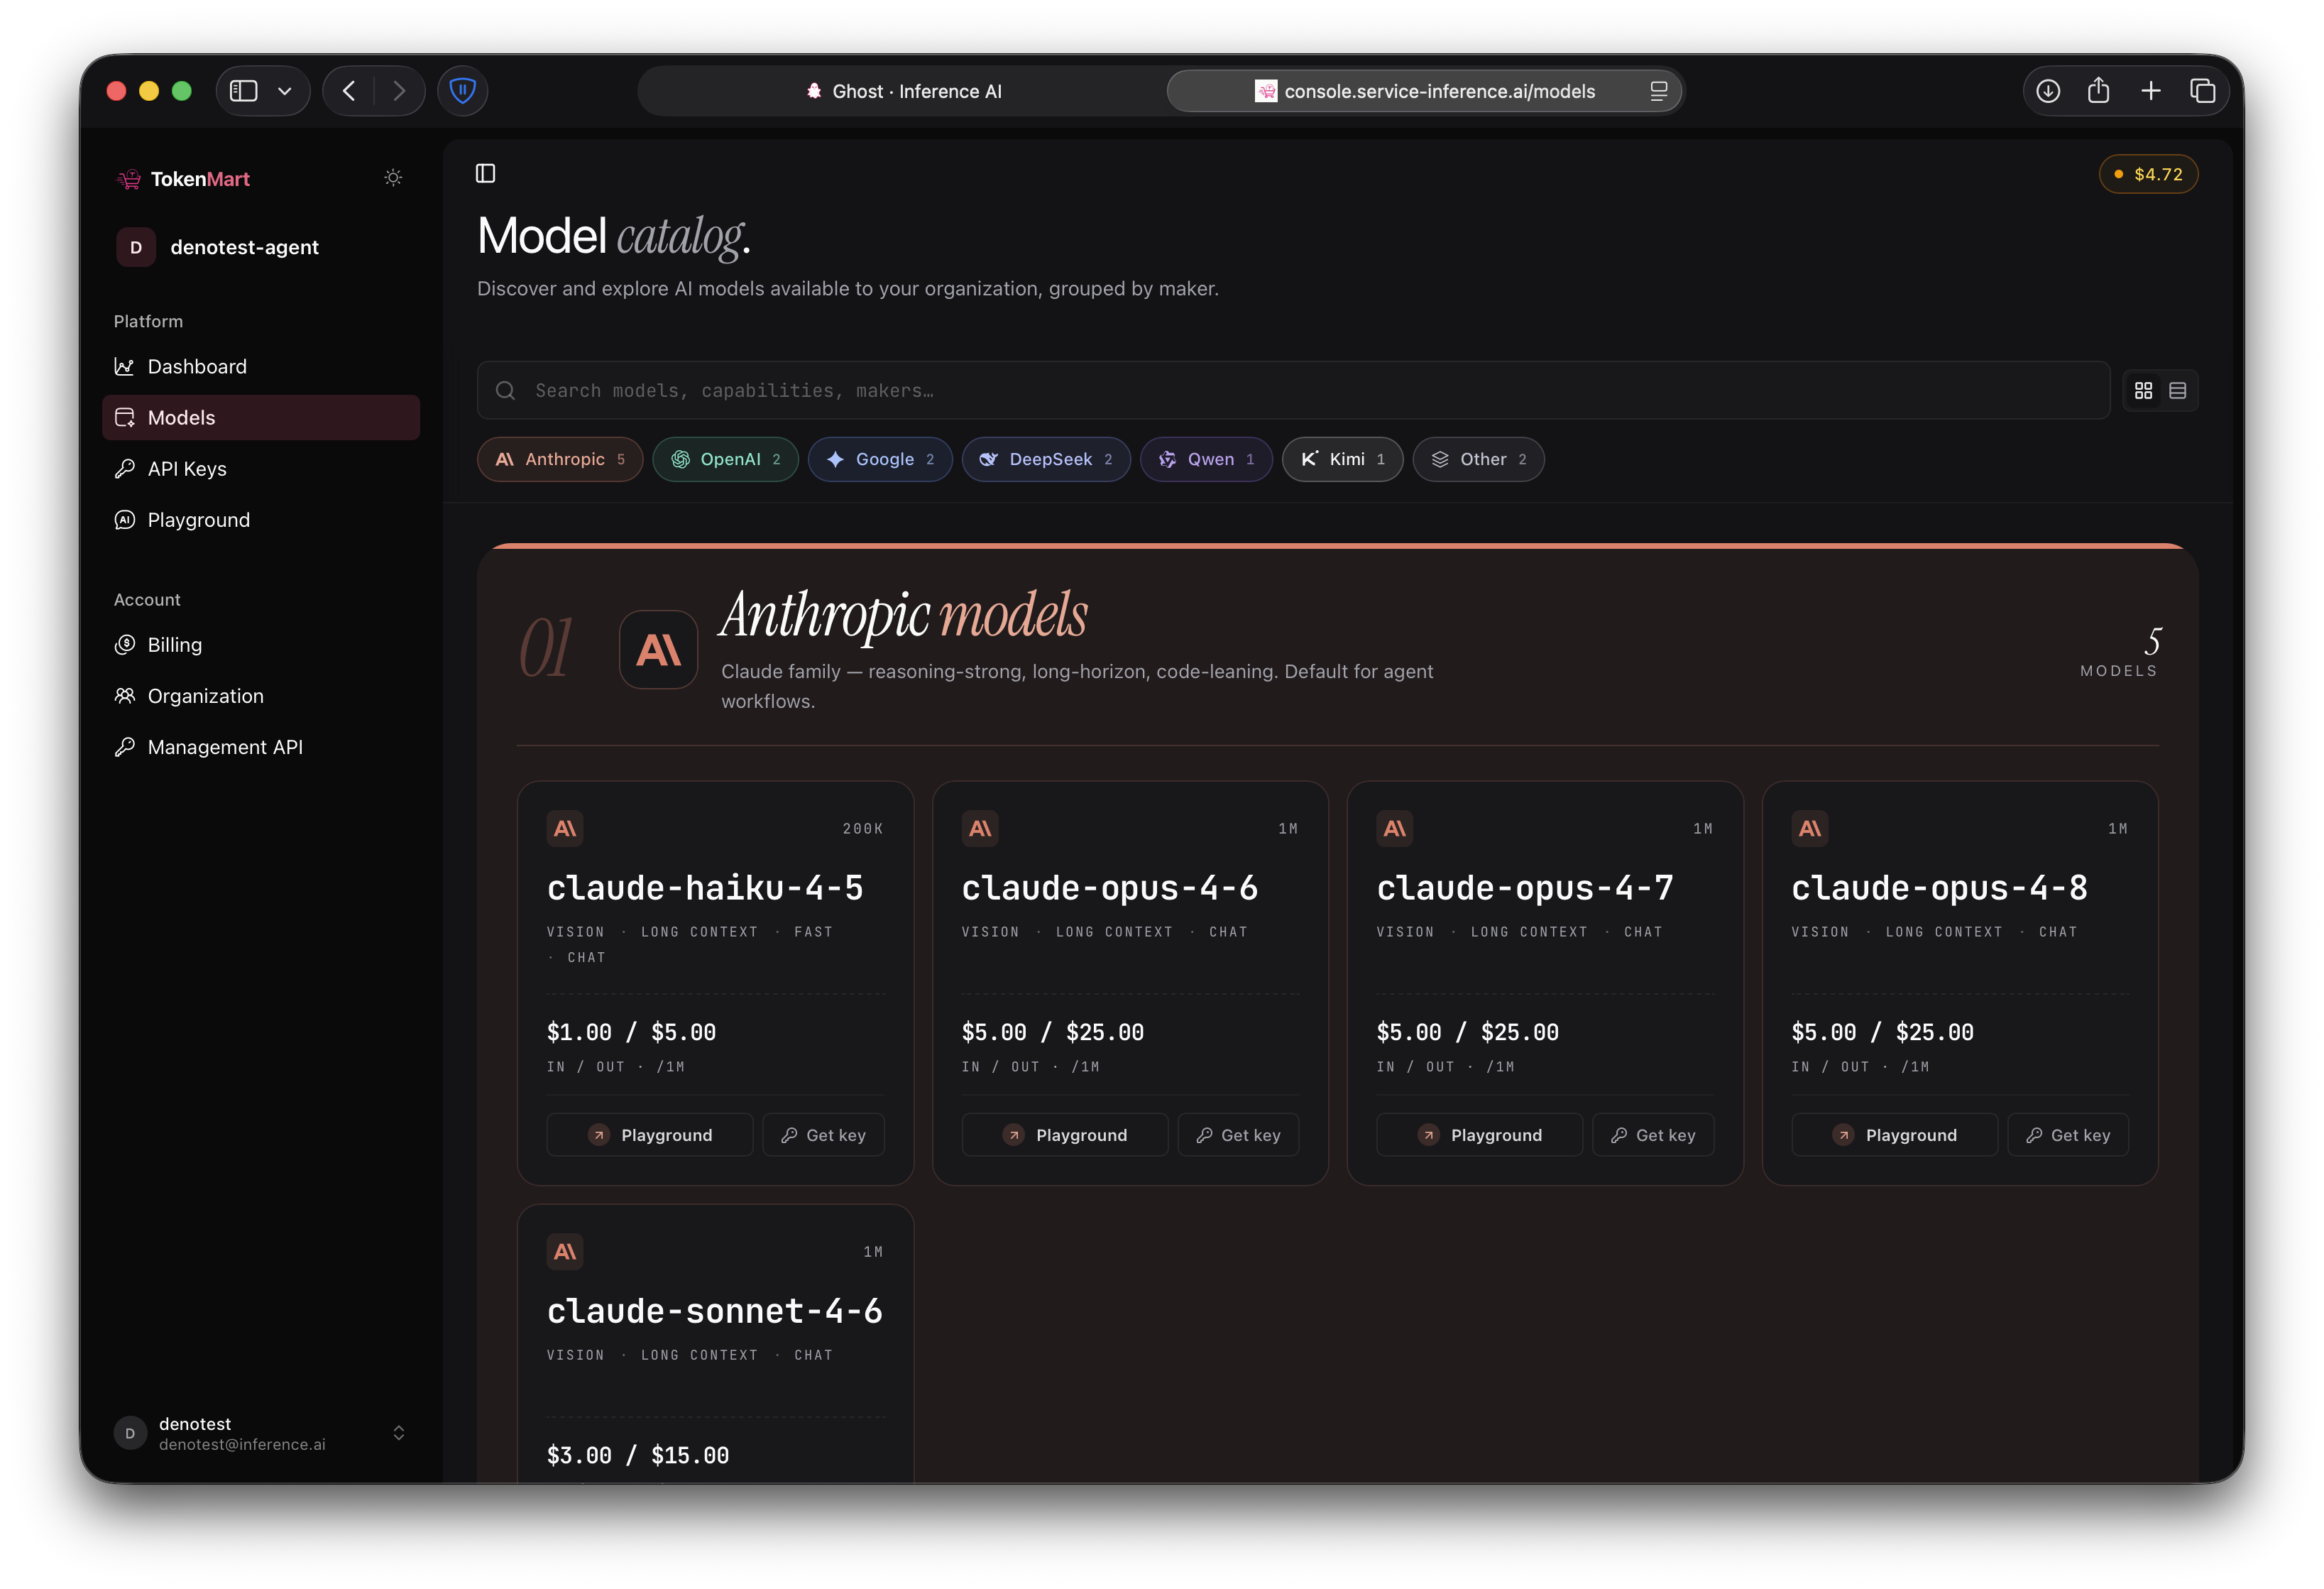Screen dimensions: 2324x1589
Task: Toggle the Other makers filter
Action: [x=1478, y=459]
